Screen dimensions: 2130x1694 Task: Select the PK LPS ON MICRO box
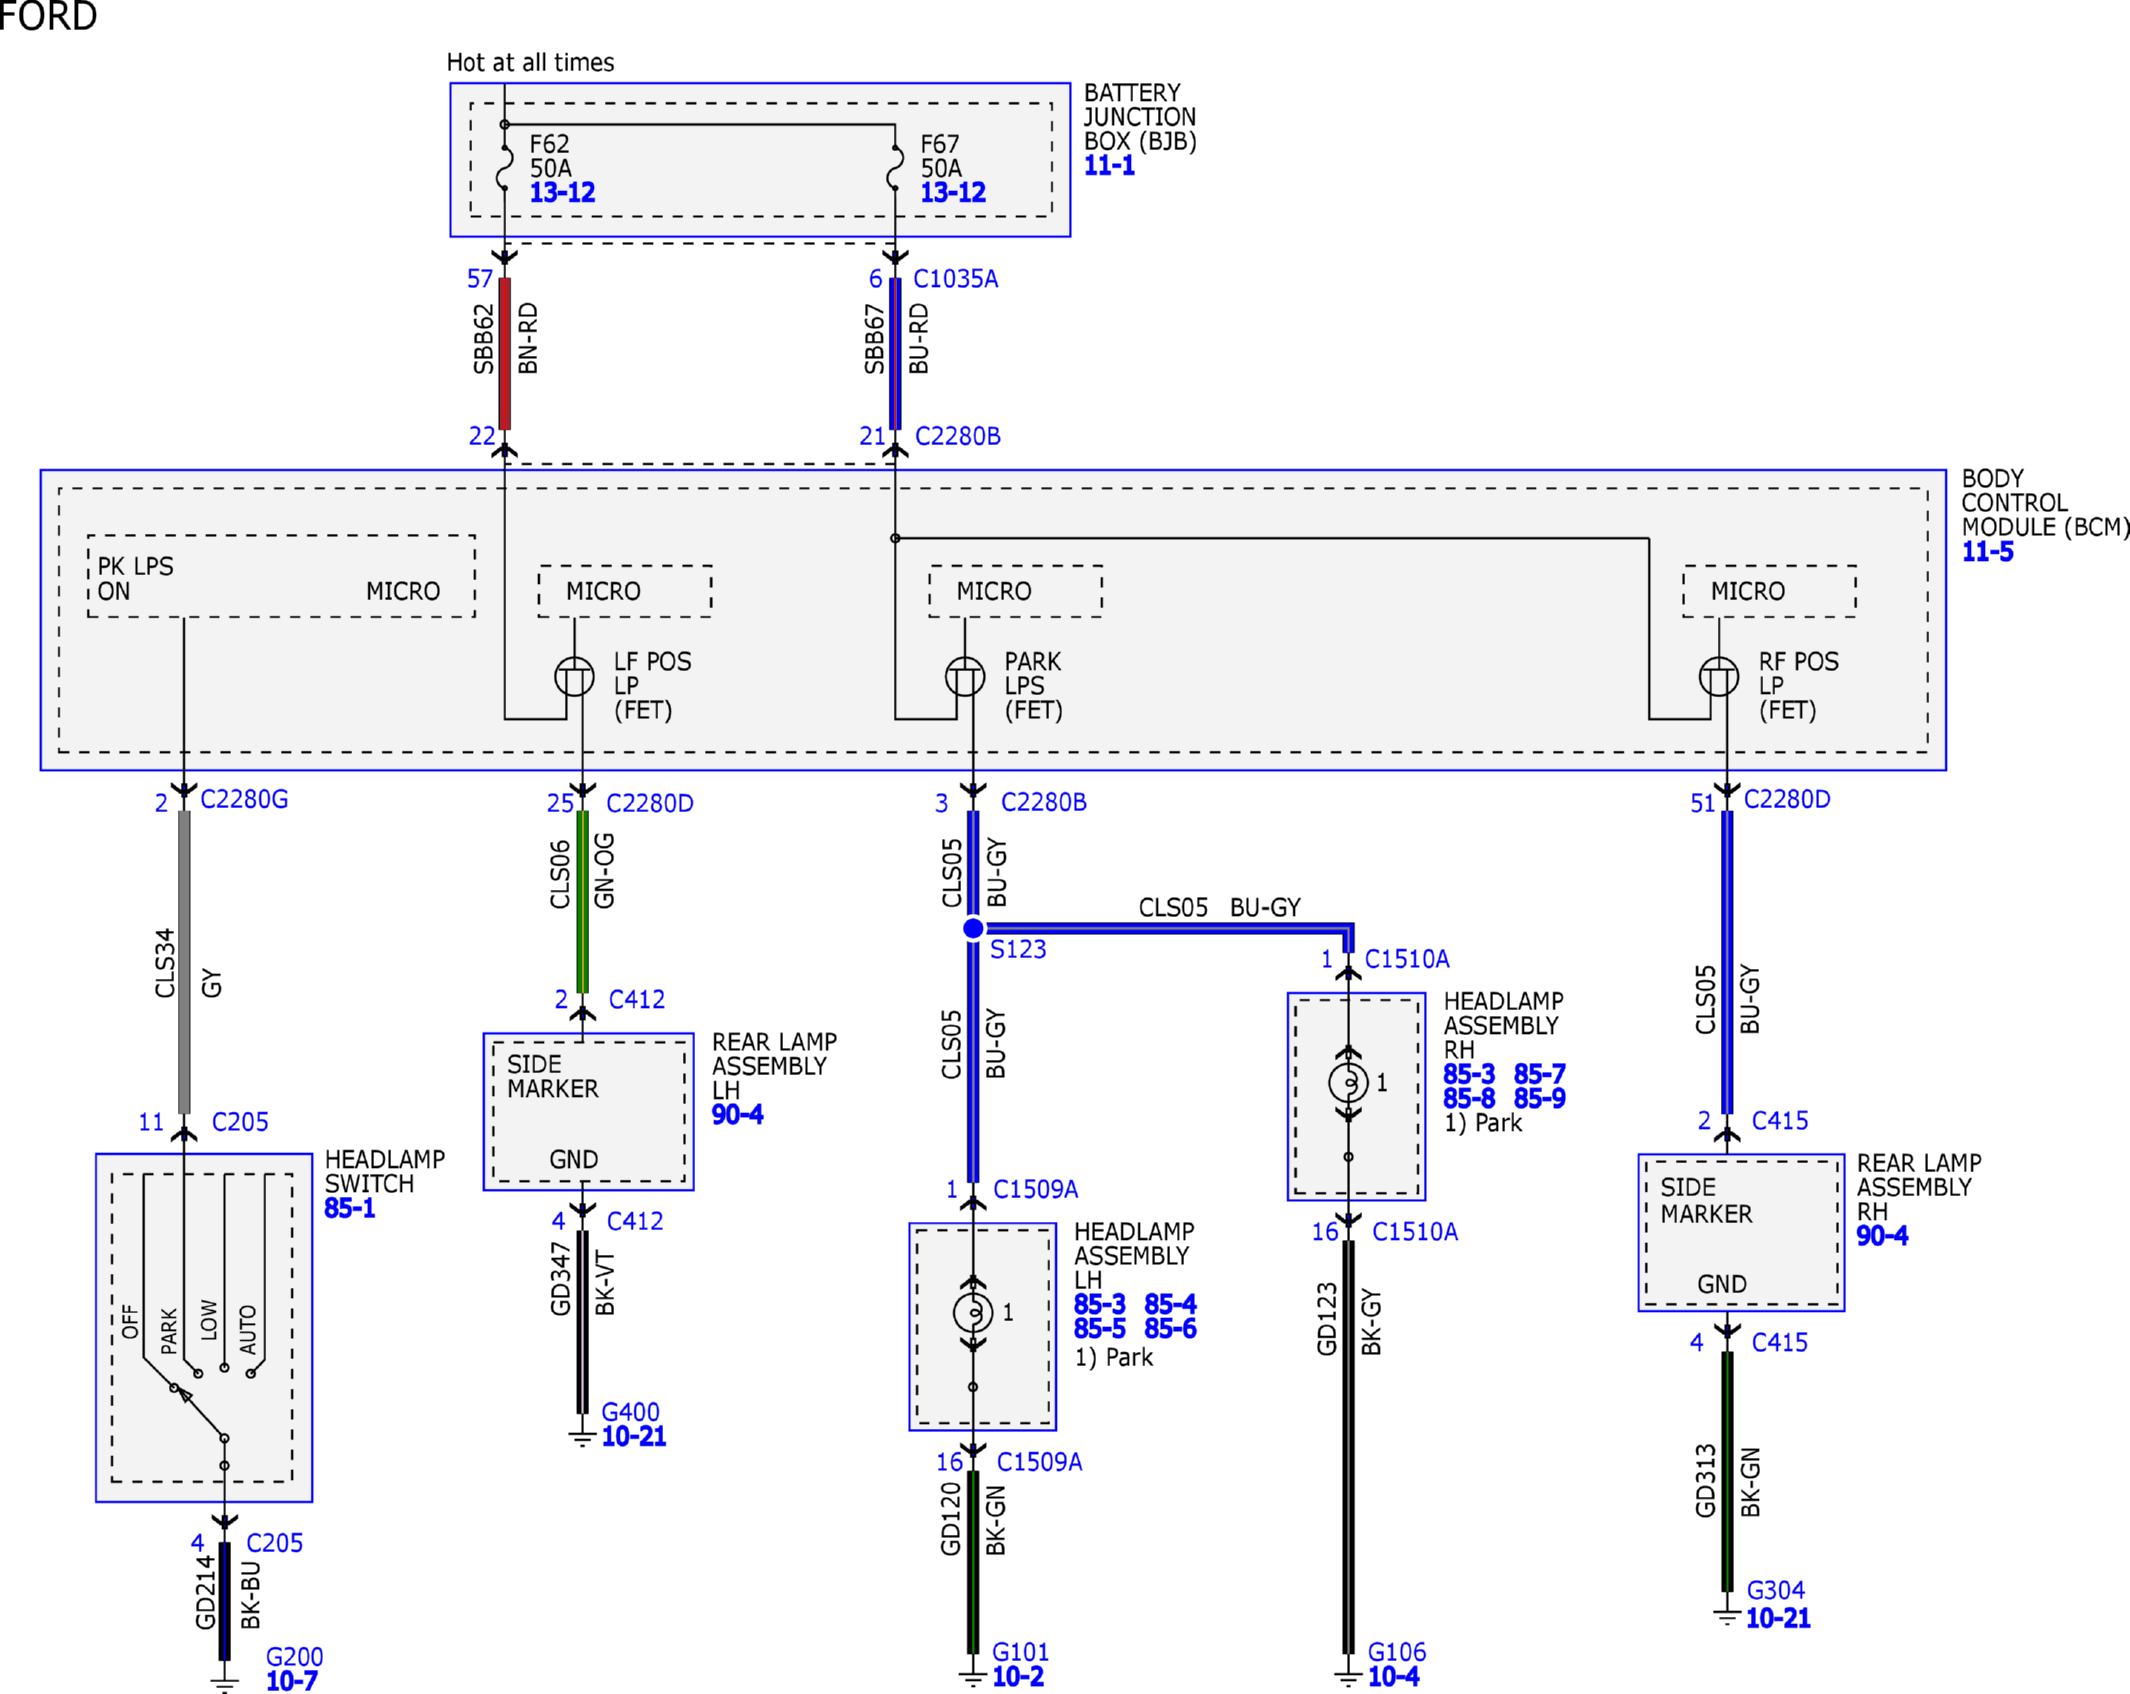pyautogui.click(x=281, y=576)
